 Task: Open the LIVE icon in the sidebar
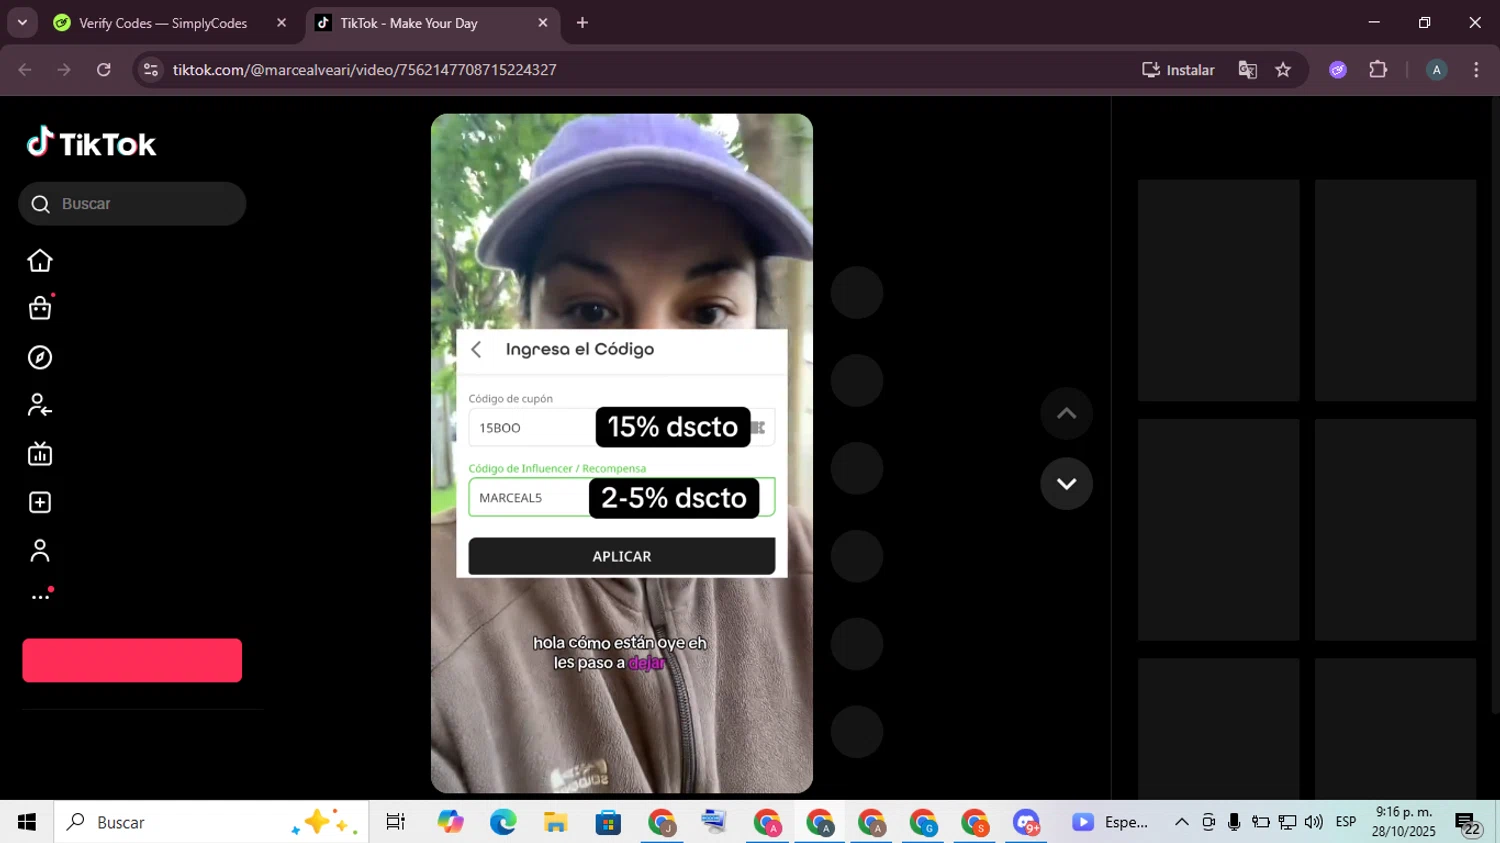(40, 454)
